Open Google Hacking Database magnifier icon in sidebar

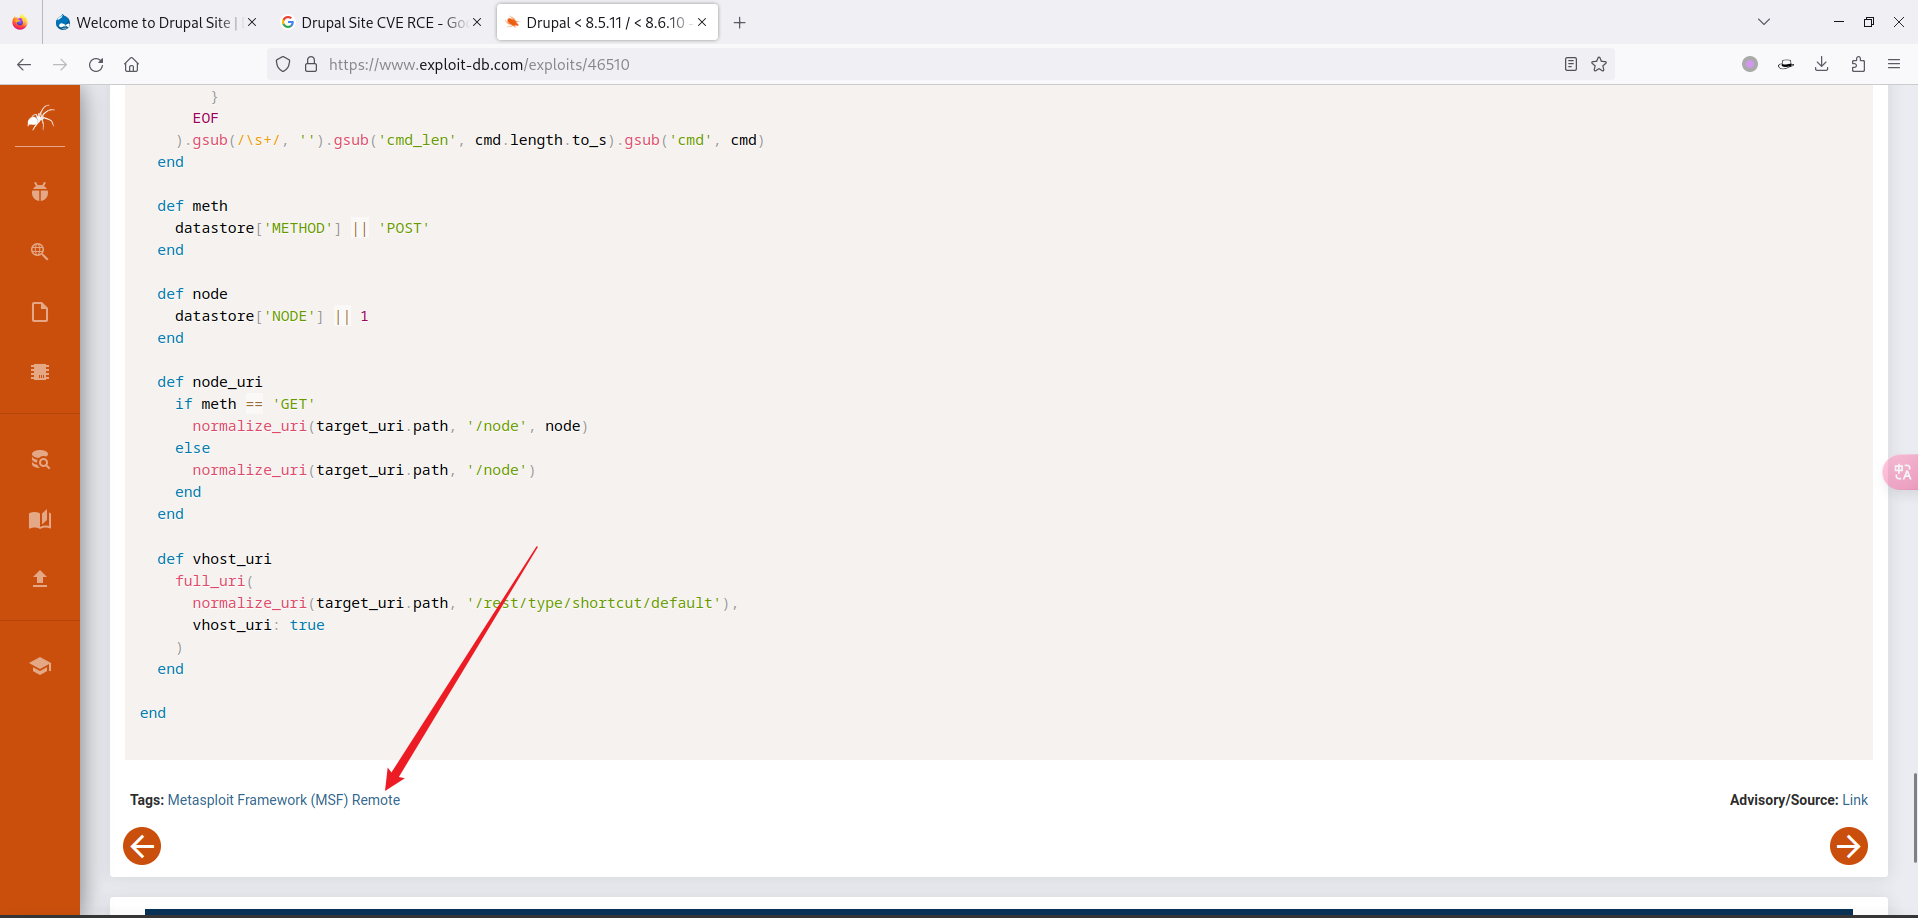(40, 252)
